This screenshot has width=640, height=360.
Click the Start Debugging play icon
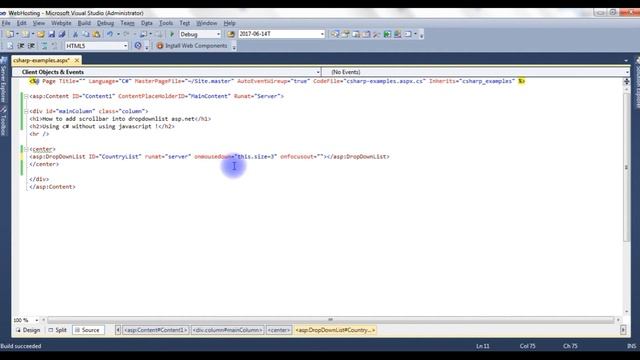pos(172,34)
